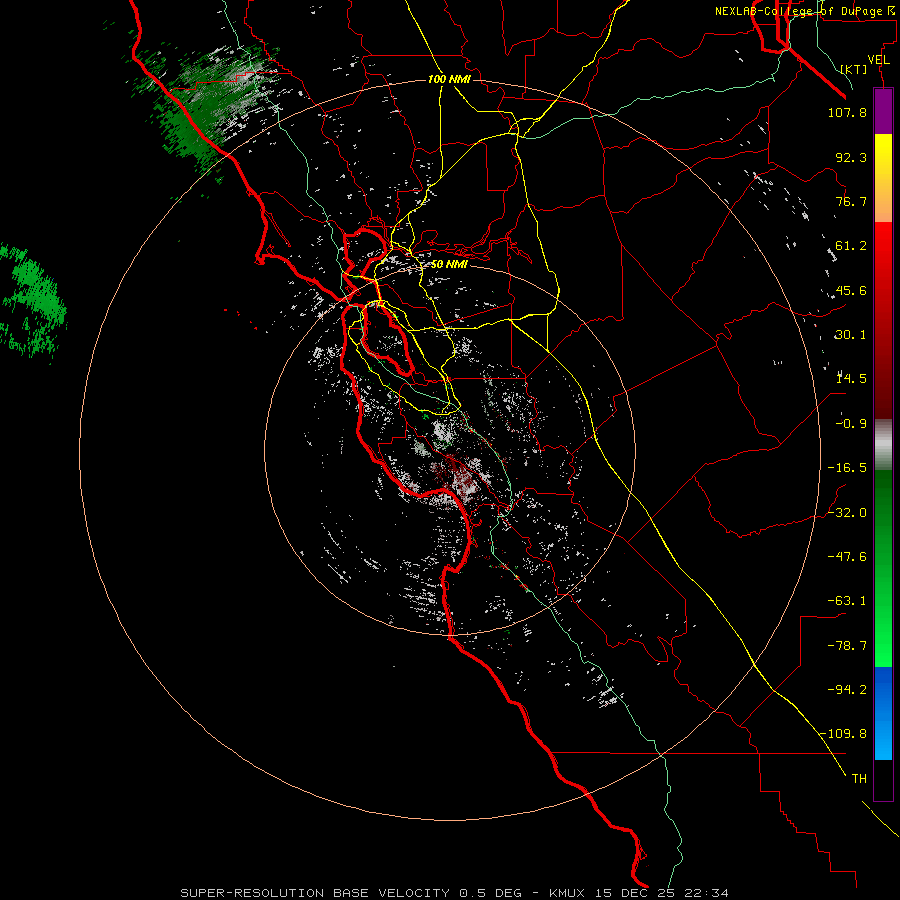Viewport: 900px width, 900px height.
Task: Click the 50 NMI range ring label
Action: click(449, 264)
